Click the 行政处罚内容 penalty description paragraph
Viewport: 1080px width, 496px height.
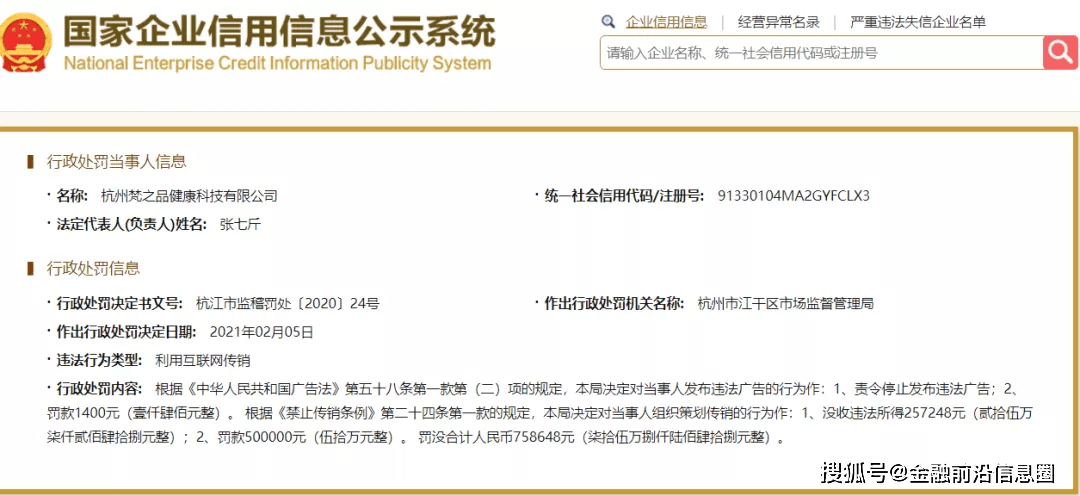pyautogui.click(x=540, y=412)
